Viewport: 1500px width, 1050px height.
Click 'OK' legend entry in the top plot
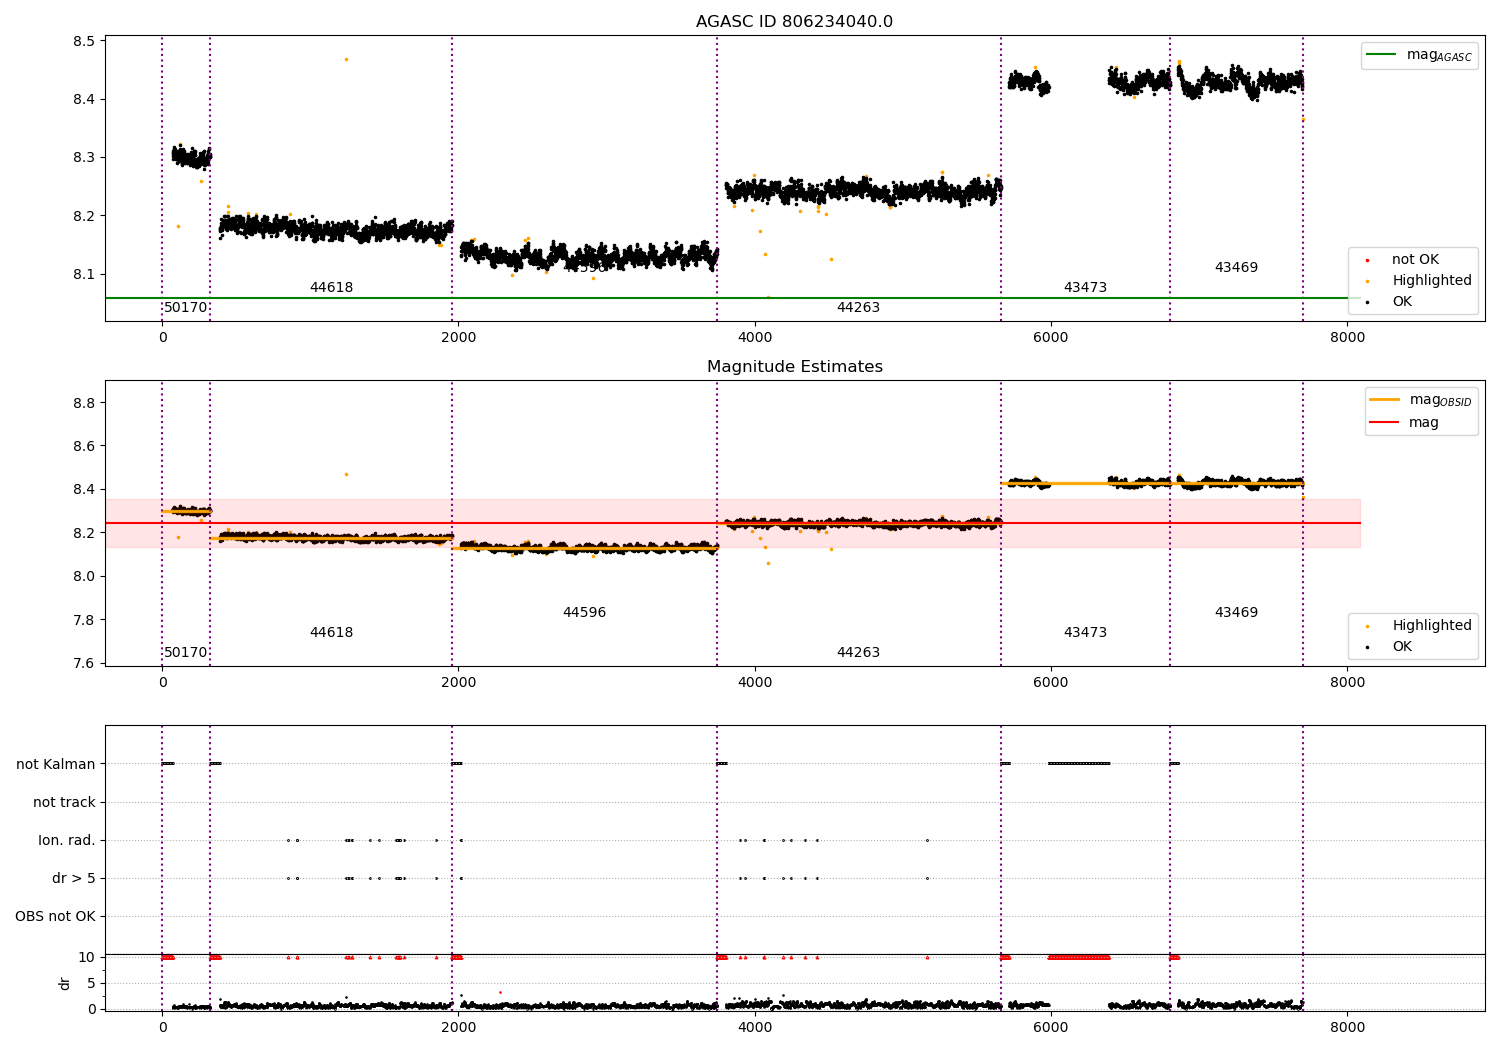tap(1402, 302)
